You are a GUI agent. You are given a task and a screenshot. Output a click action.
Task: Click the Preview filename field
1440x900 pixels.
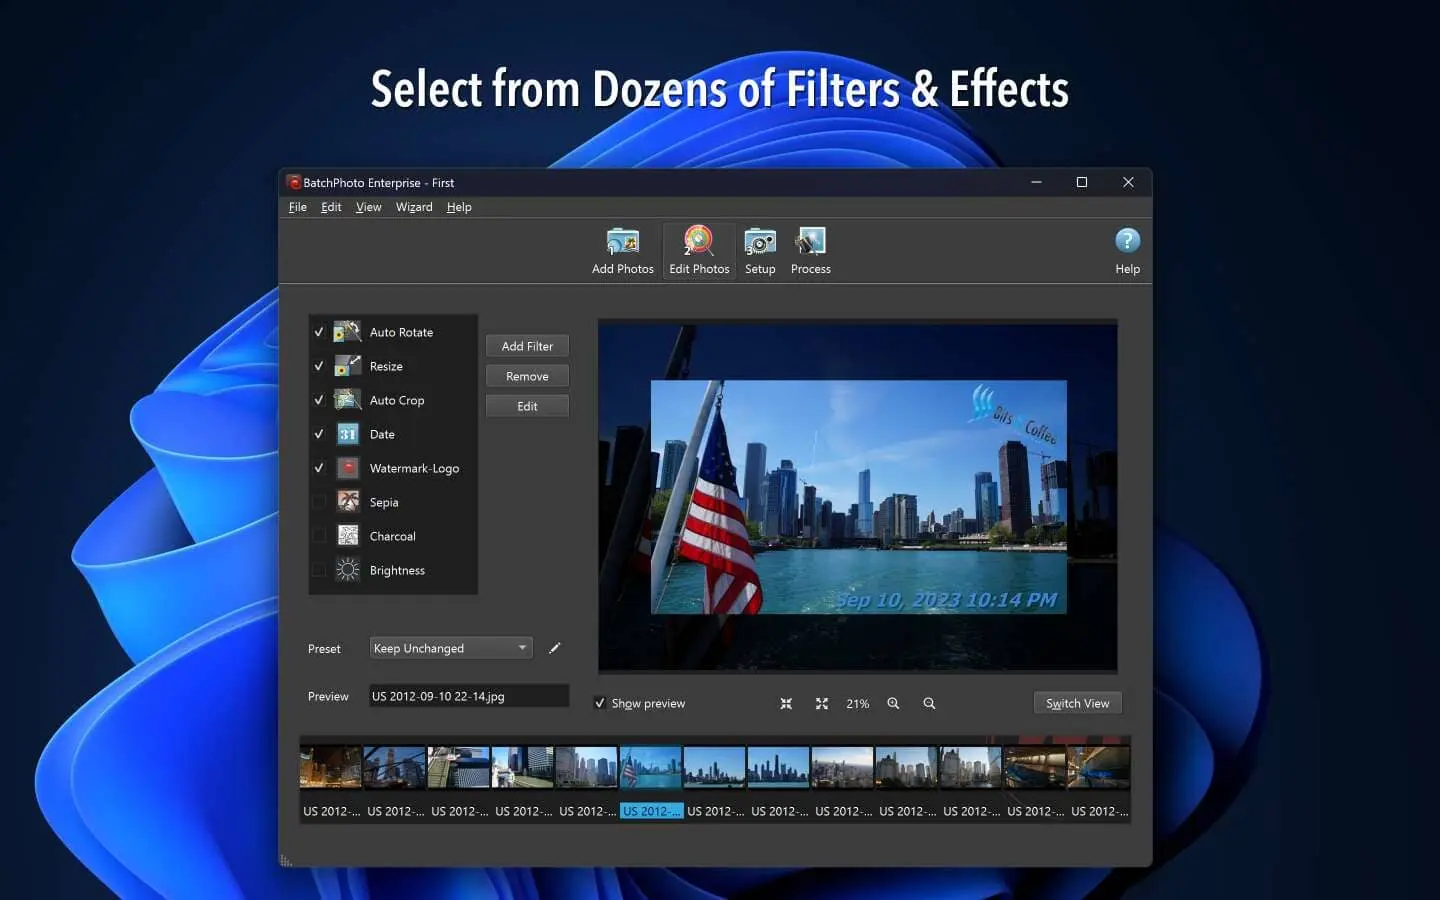pos(469,696)
